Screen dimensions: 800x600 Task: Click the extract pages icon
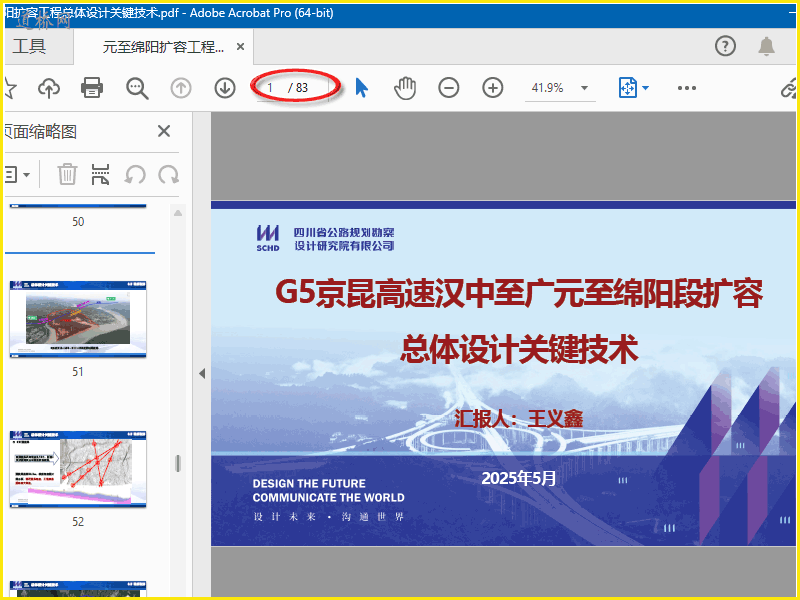[101, 174]
